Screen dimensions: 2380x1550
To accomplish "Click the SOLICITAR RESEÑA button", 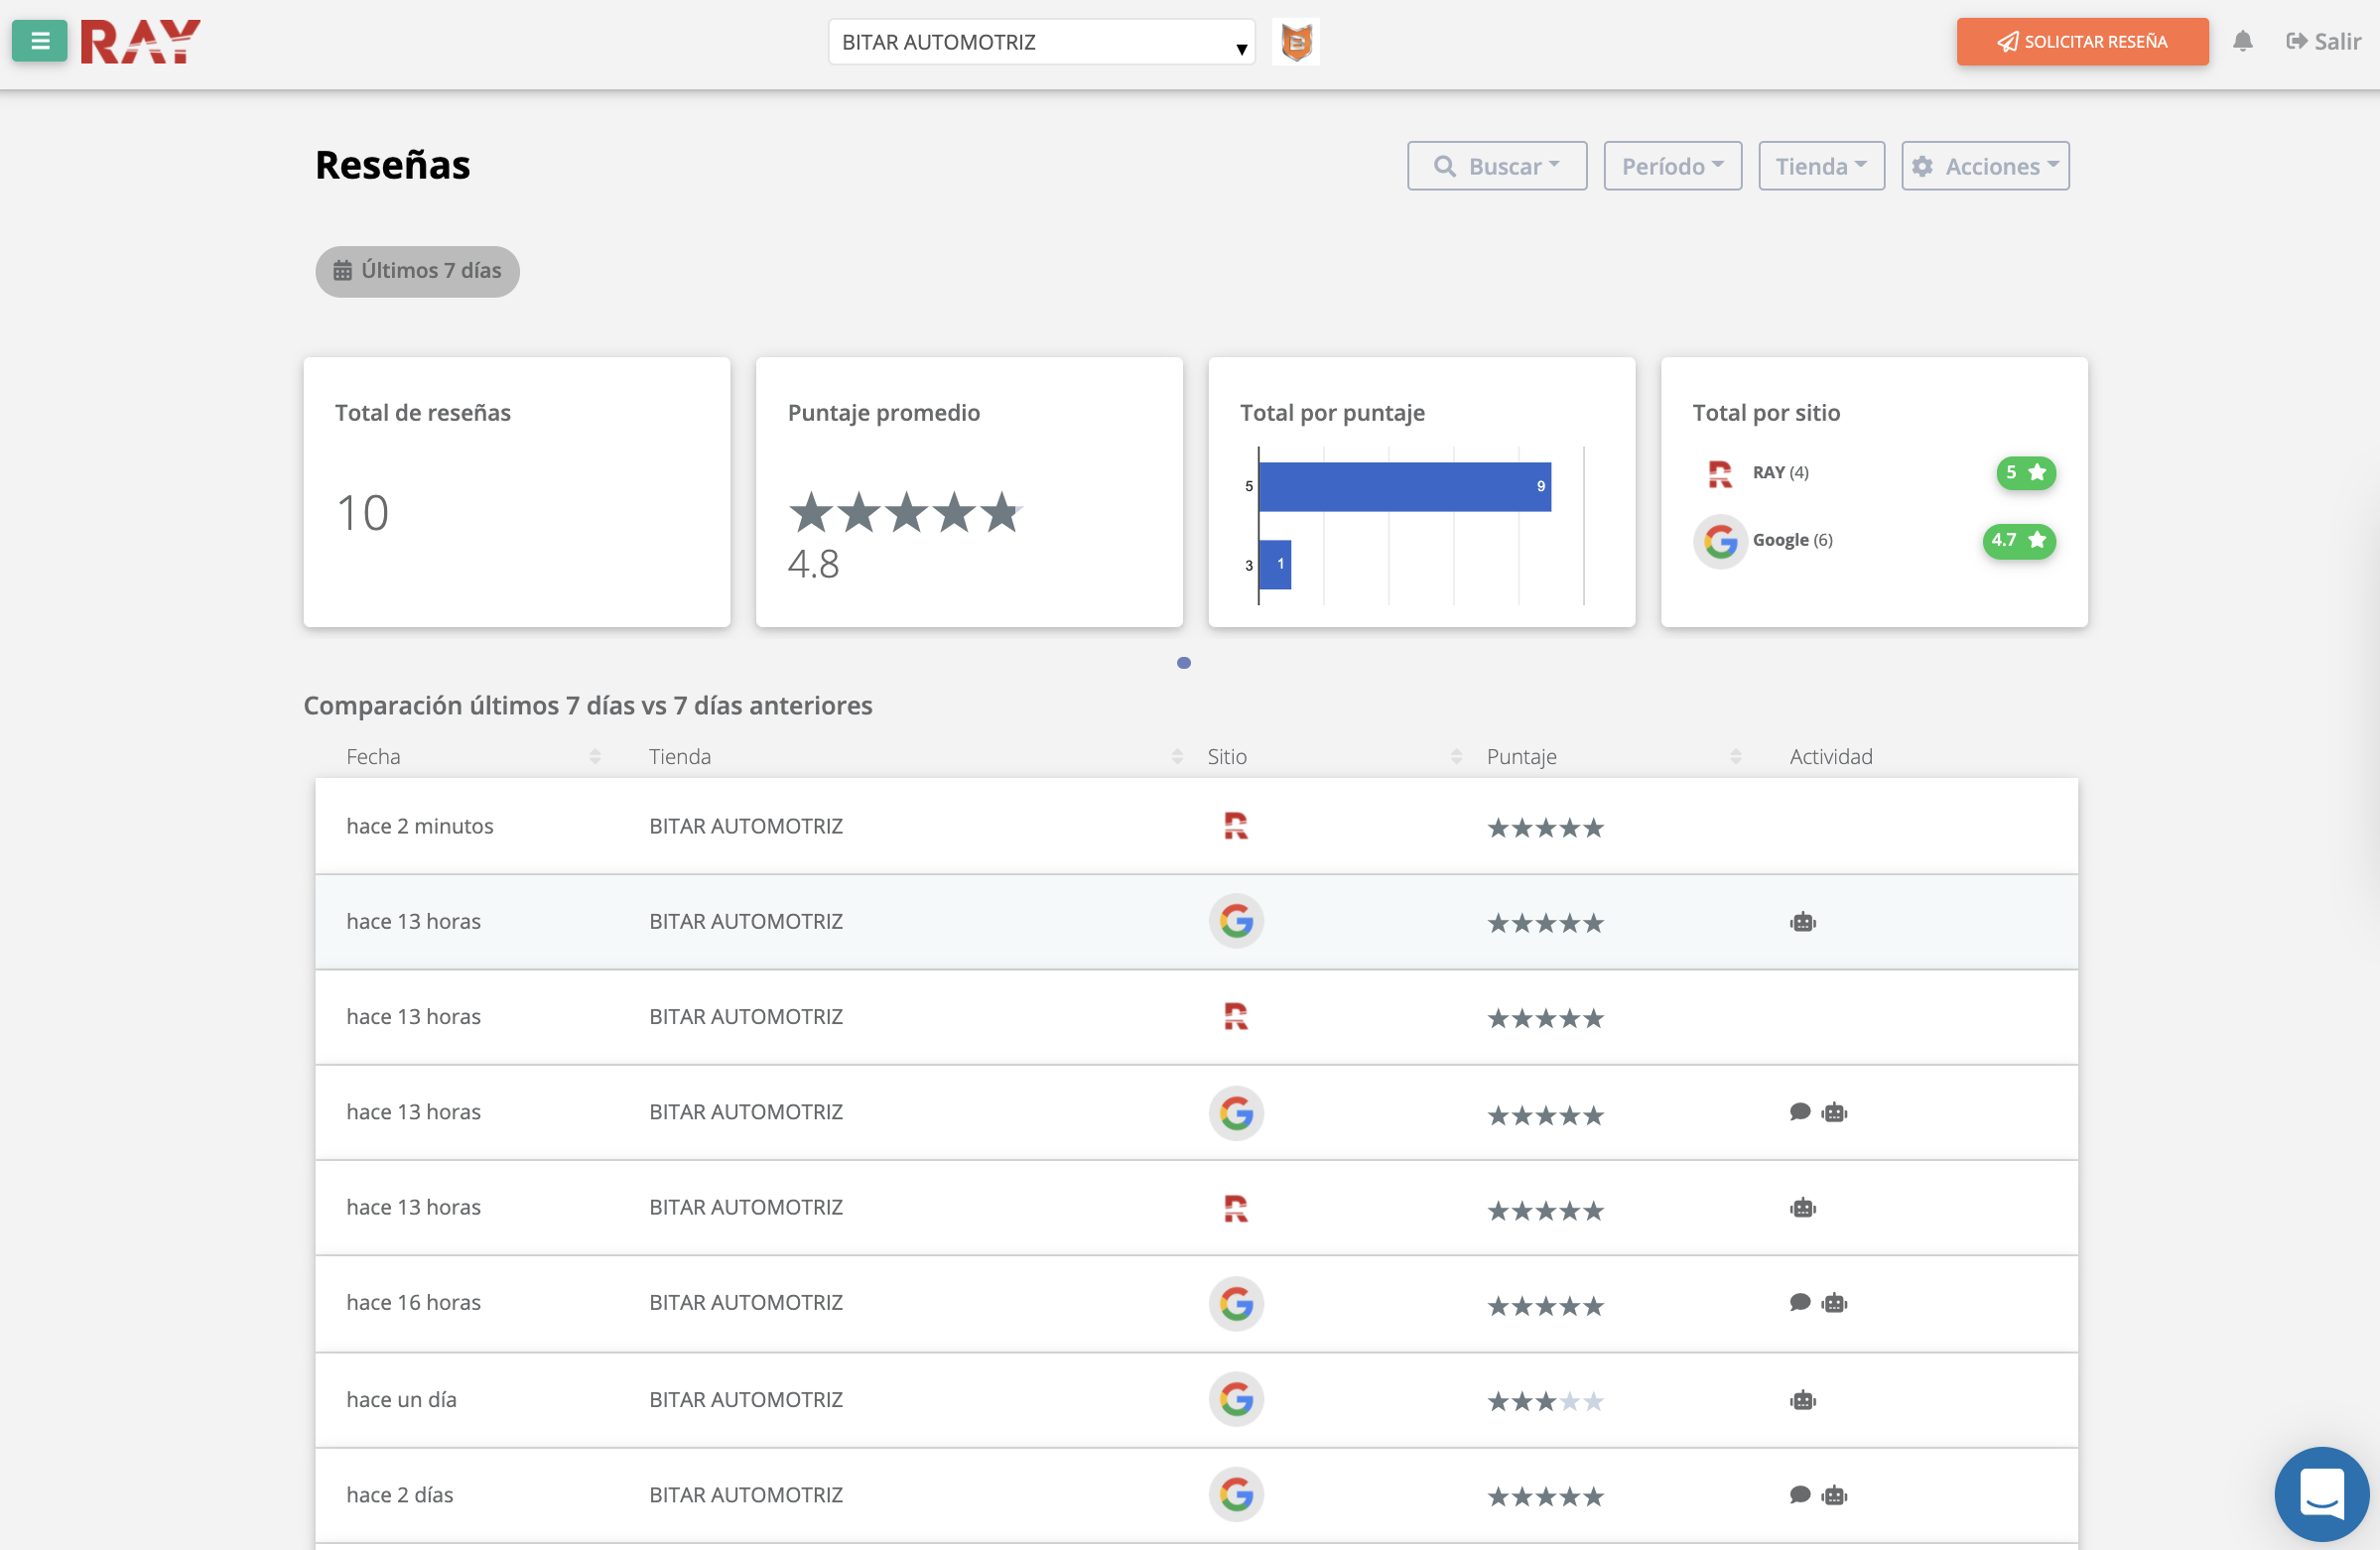I will (x=2083, y=41).
